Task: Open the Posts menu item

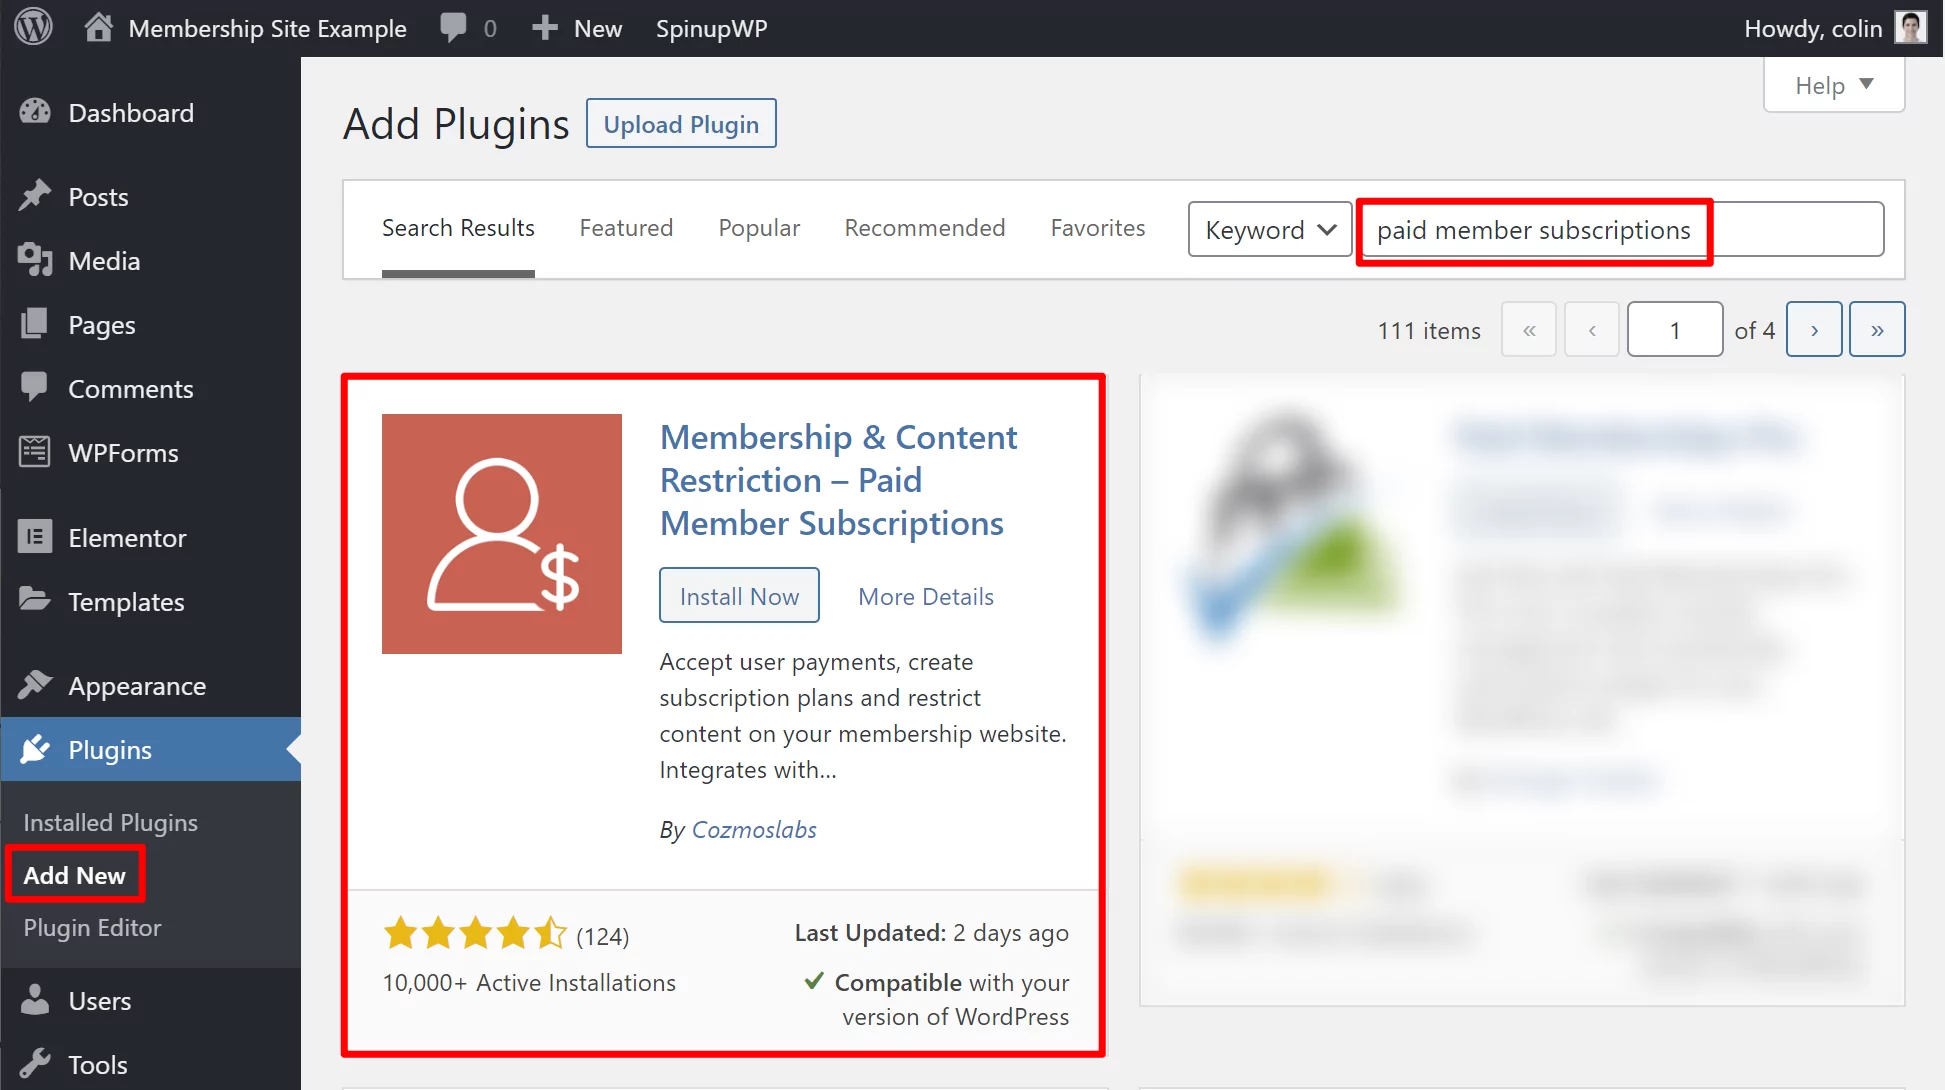Action: (150, 196)
